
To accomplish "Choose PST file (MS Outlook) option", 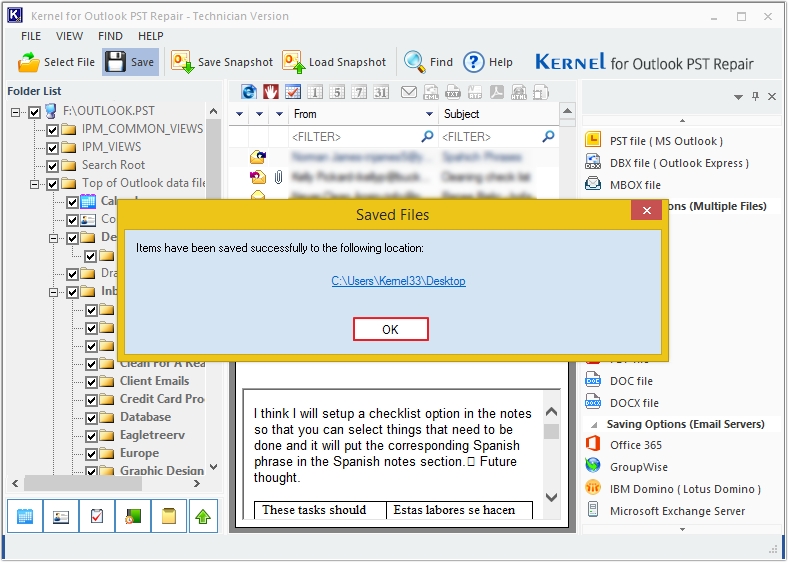I will point(655,140).
